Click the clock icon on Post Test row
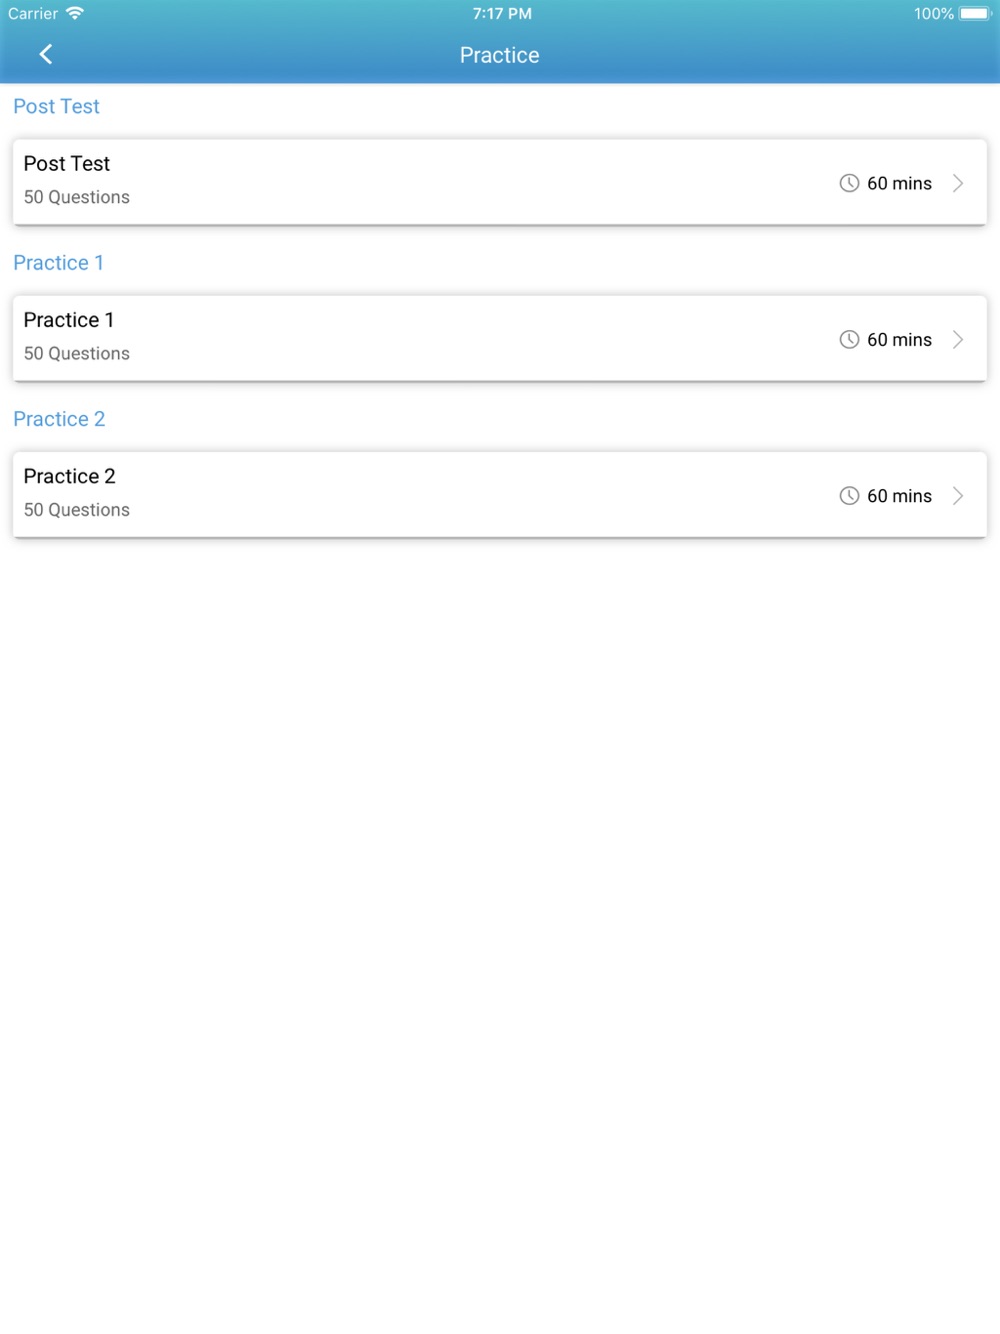 (x=849, y=183)
